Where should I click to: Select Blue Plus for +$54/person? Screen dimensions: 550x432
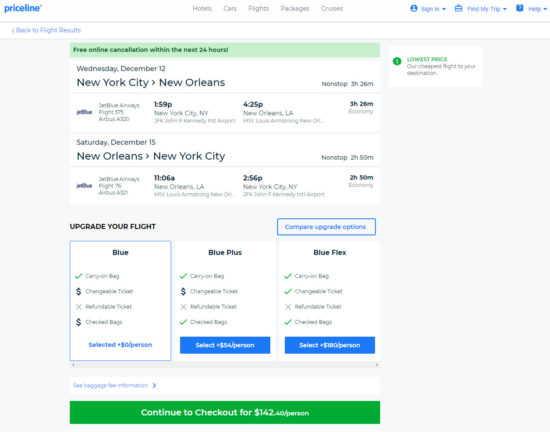coord(225,345)
